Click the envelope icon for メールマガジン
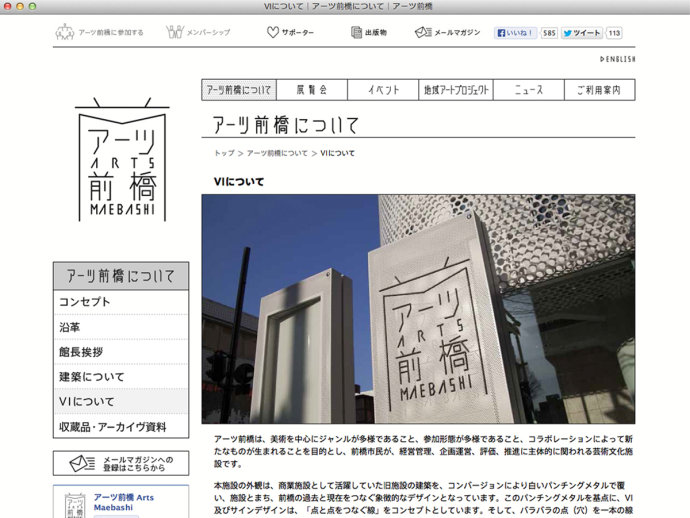Viewport: 690px width, 518px height. [423, 32]
